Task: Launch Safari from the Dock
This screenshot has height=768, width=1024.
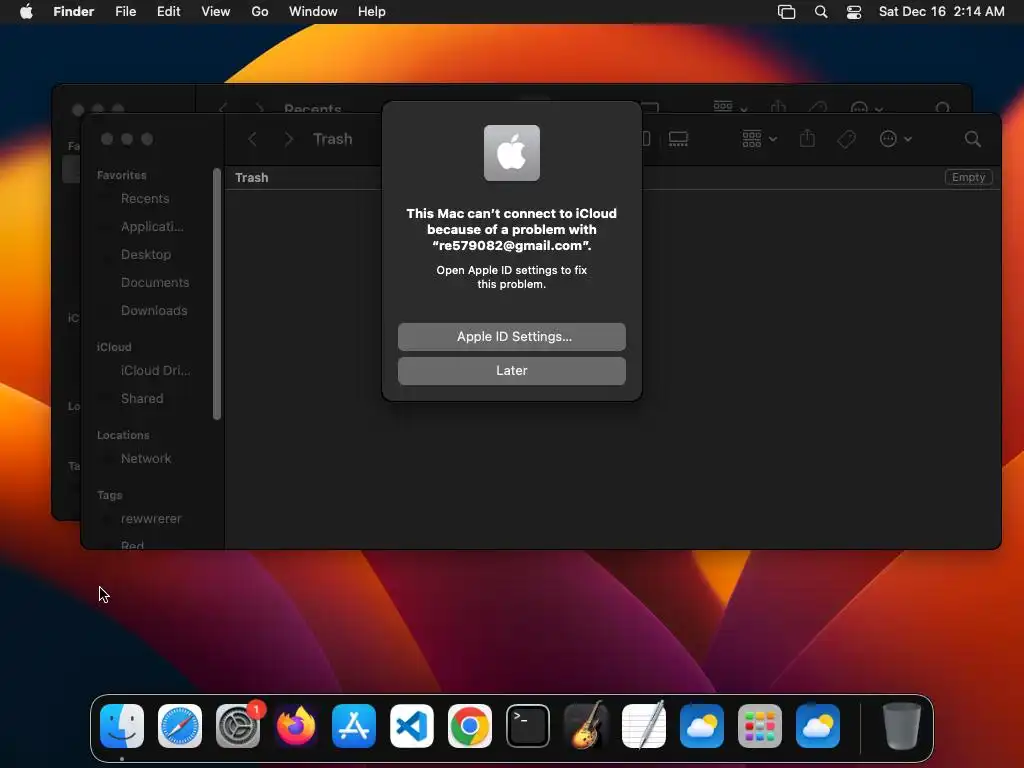Action: 180,726
